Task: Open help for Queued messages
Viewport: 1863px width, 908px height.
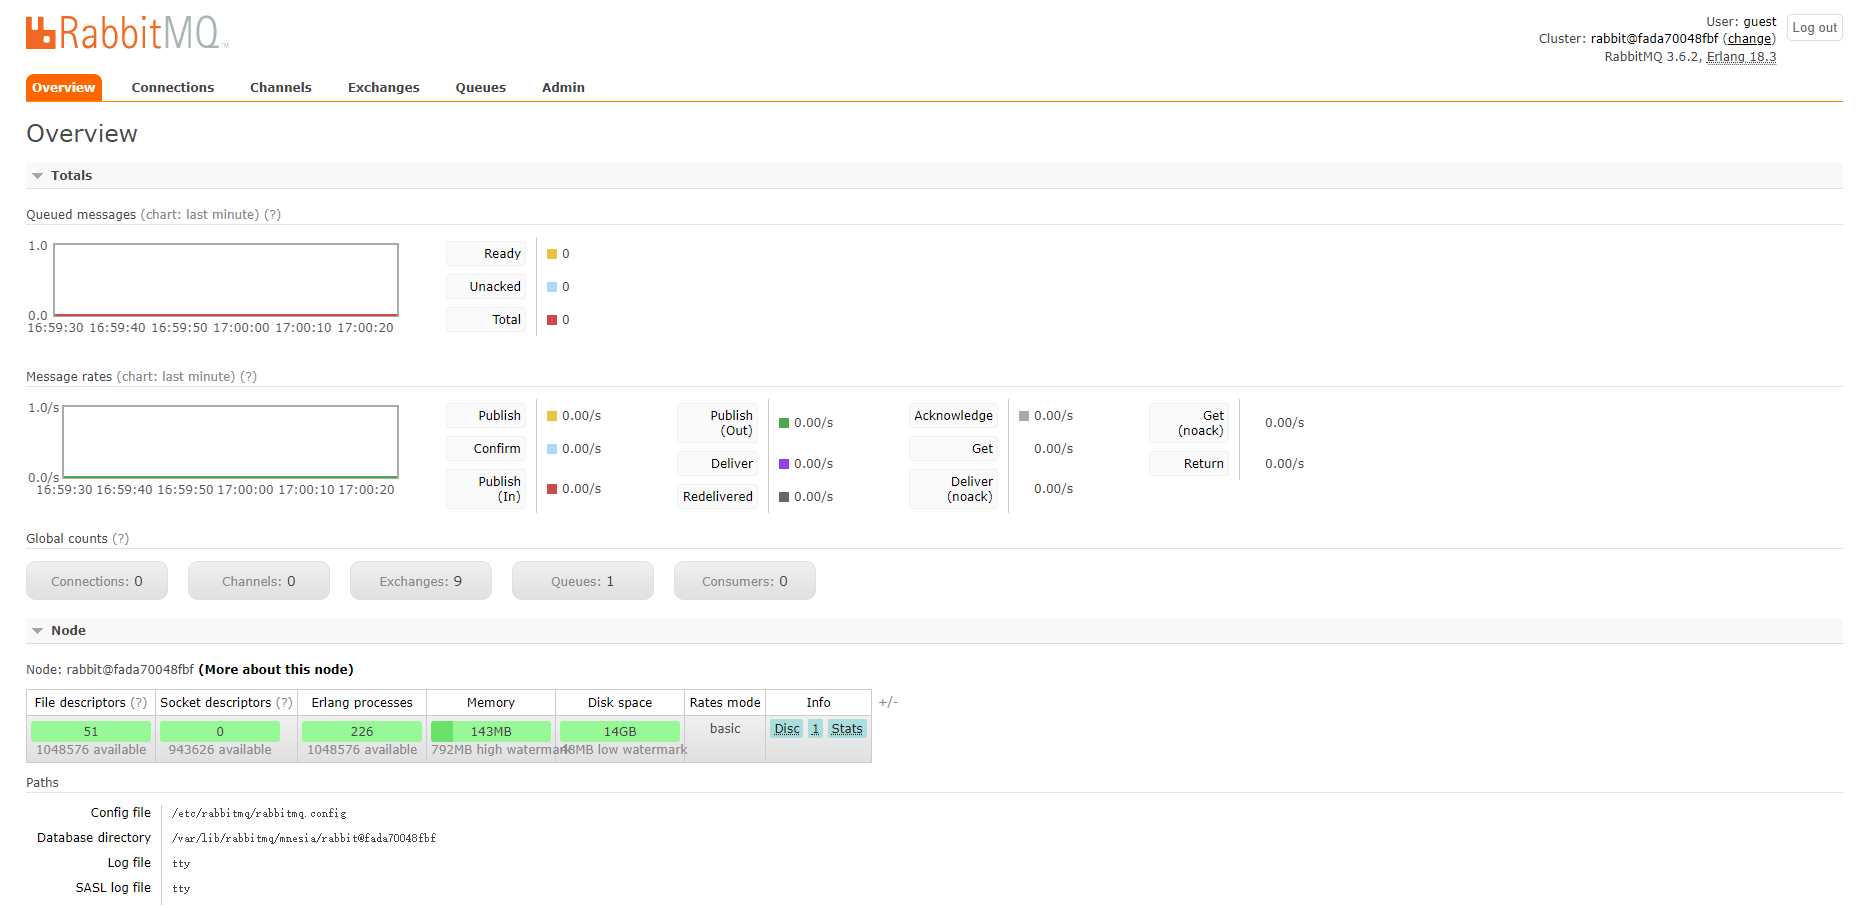Action: [x=272, y=215]
